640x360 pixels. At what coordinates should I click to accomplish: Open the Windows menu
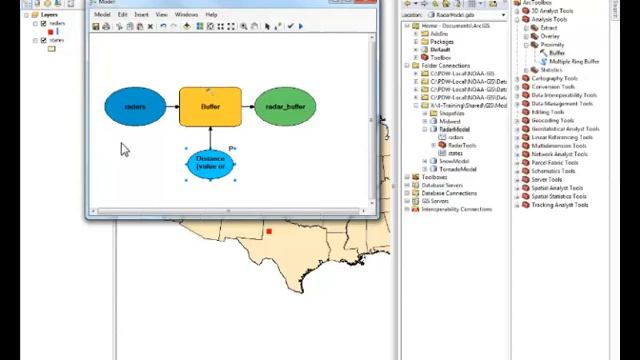(x=187, y=15)
